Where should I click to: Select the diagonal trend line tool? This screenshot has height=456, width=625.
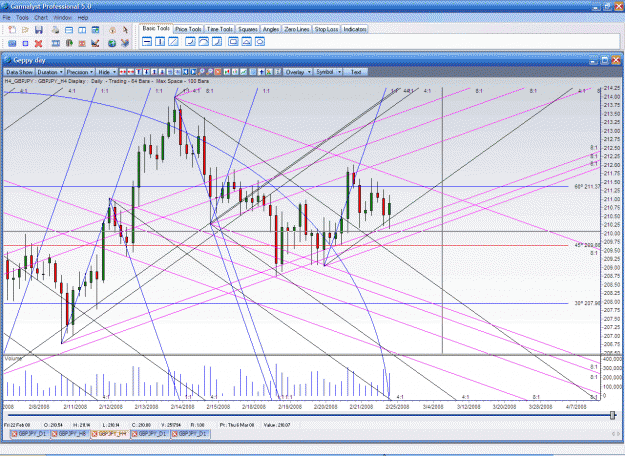(x=173, y=41)
